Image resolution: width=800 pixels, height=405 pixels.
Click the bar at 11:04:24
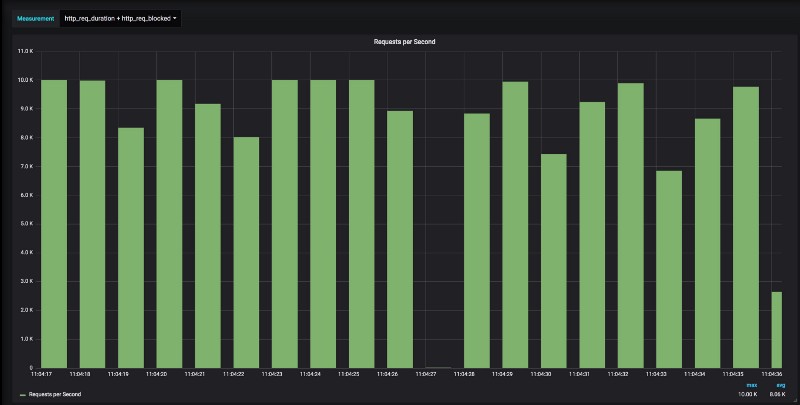tap(323, 224)
